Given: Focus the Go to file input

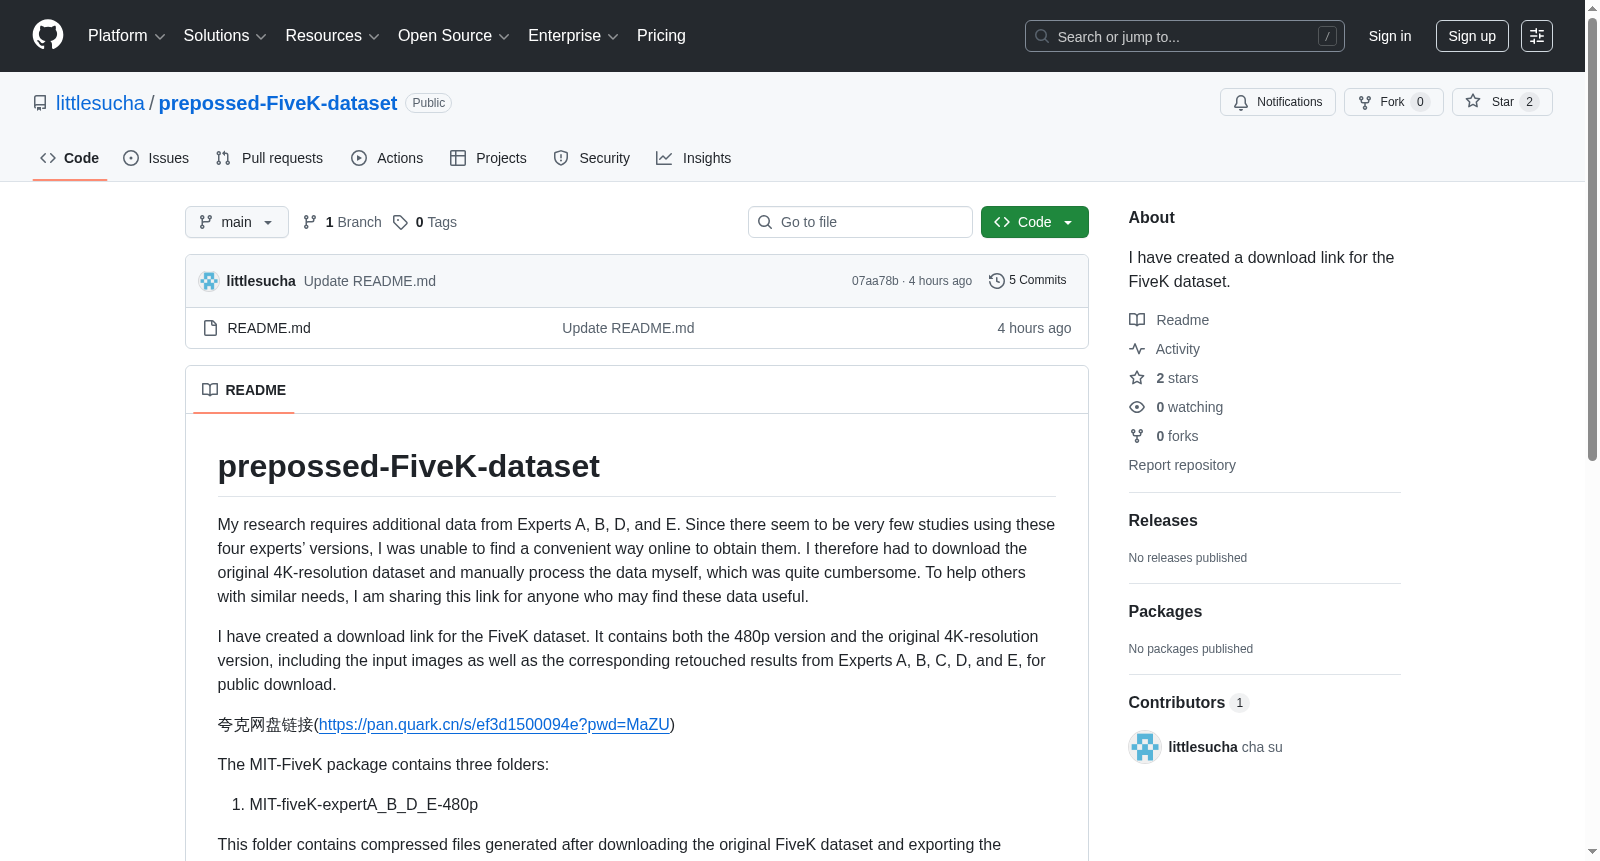Looking at the screenshot, I should (860, 222).
